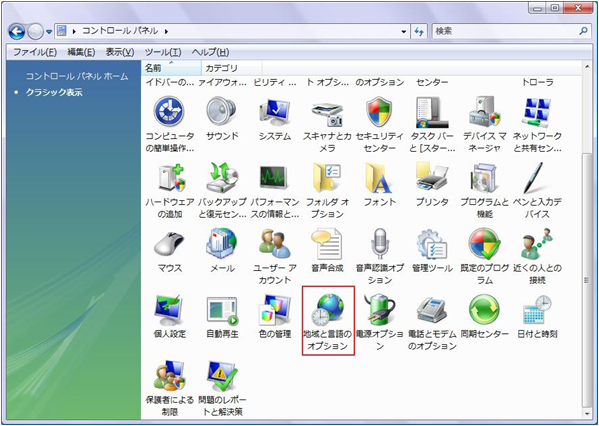This screenshot has width=599, height=426.
Task: Open the 個人設定 icon
Action: 169,310
